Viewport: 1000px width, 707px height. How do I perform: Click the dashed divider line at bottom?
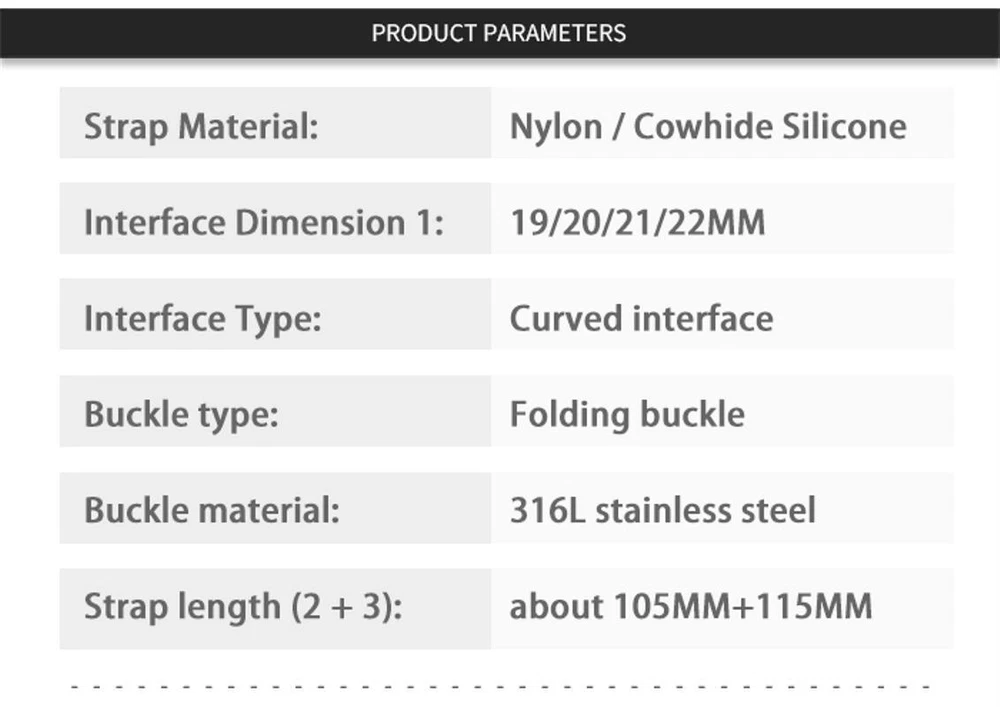click(500, 687)
